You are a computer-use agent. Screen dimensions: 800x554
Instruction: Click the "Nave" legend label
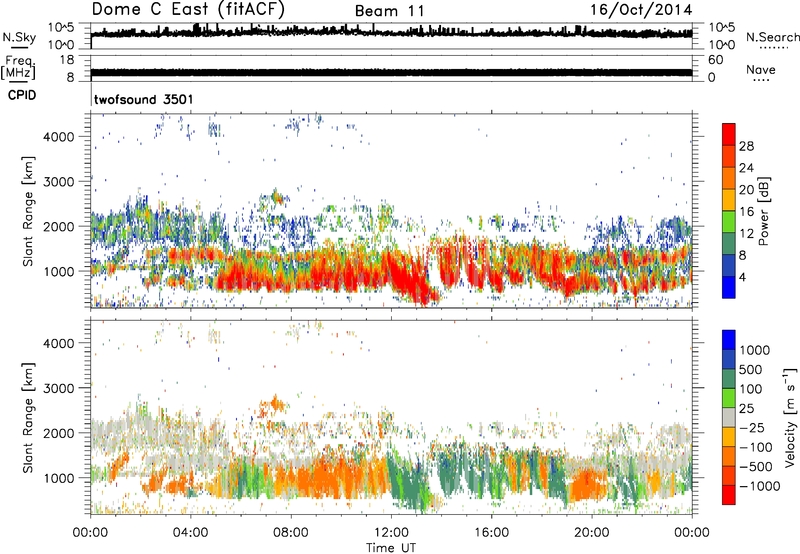click(x=760, y=69)
